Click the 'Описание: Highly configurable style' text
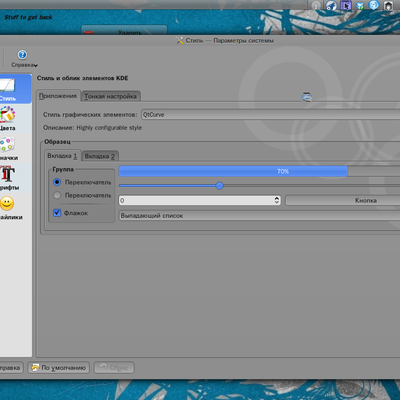This screenshot has width=400, height=400. point(92,128)
